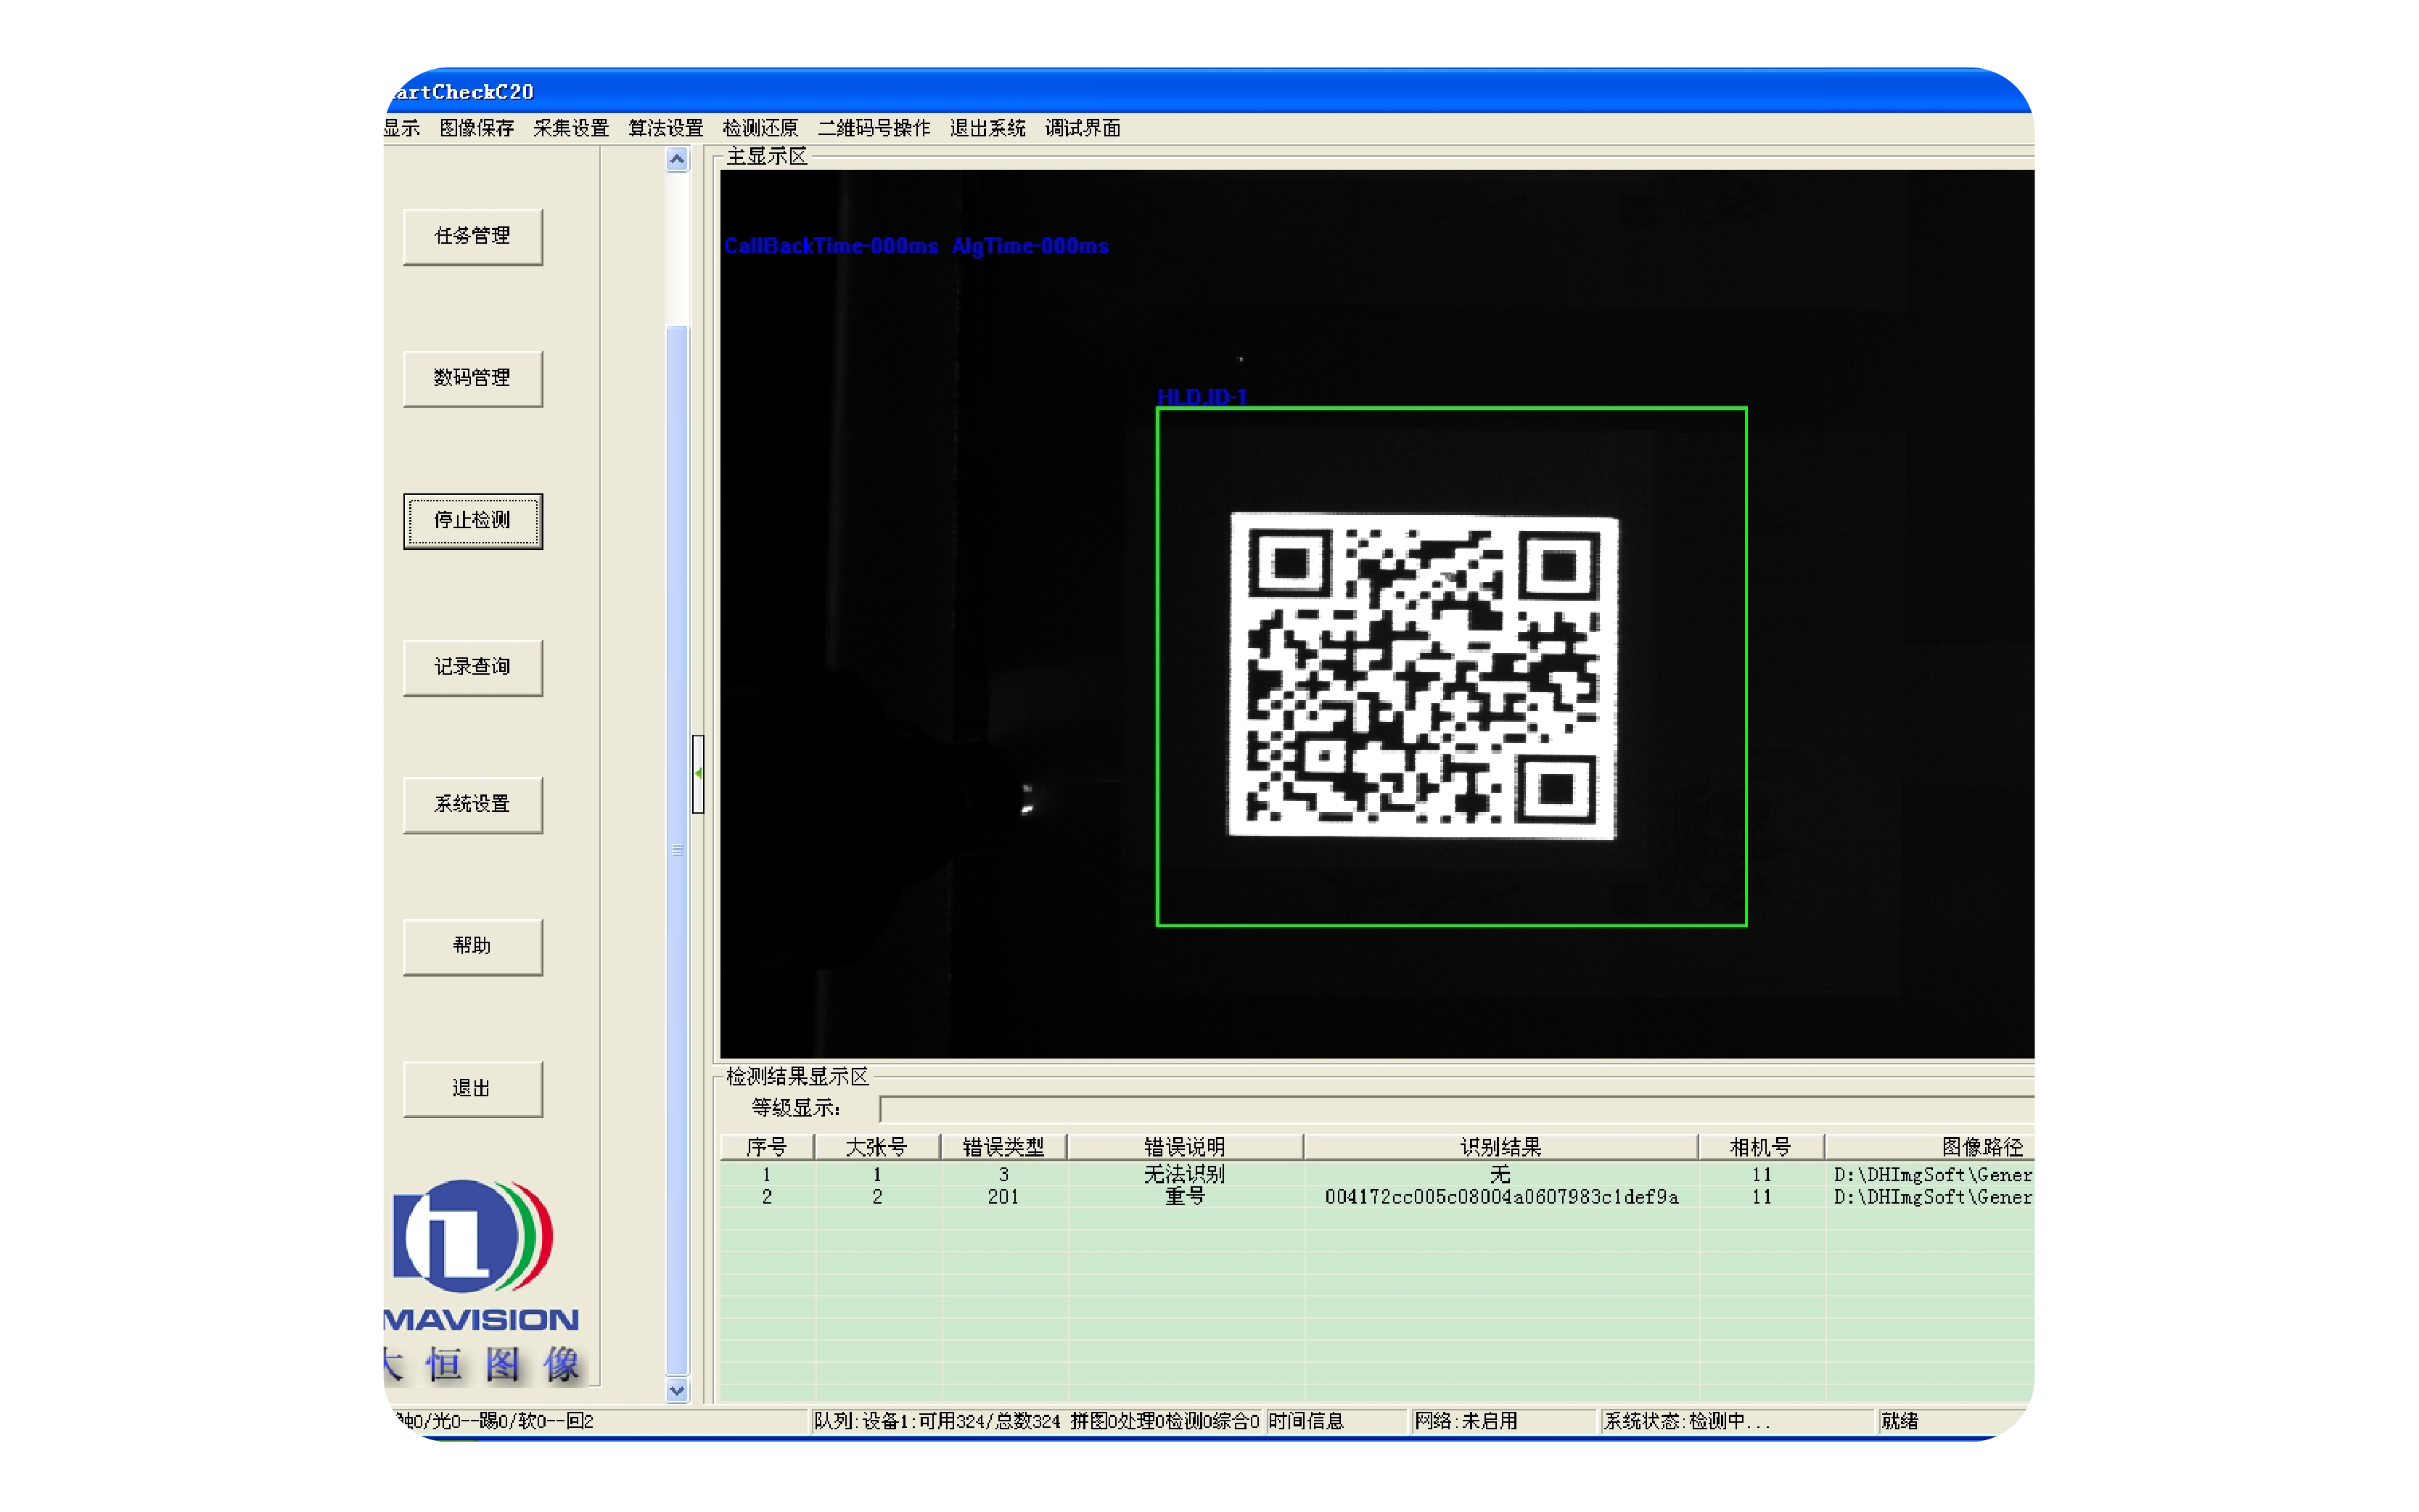Click error type value 201

[x=1003, y=1197]
